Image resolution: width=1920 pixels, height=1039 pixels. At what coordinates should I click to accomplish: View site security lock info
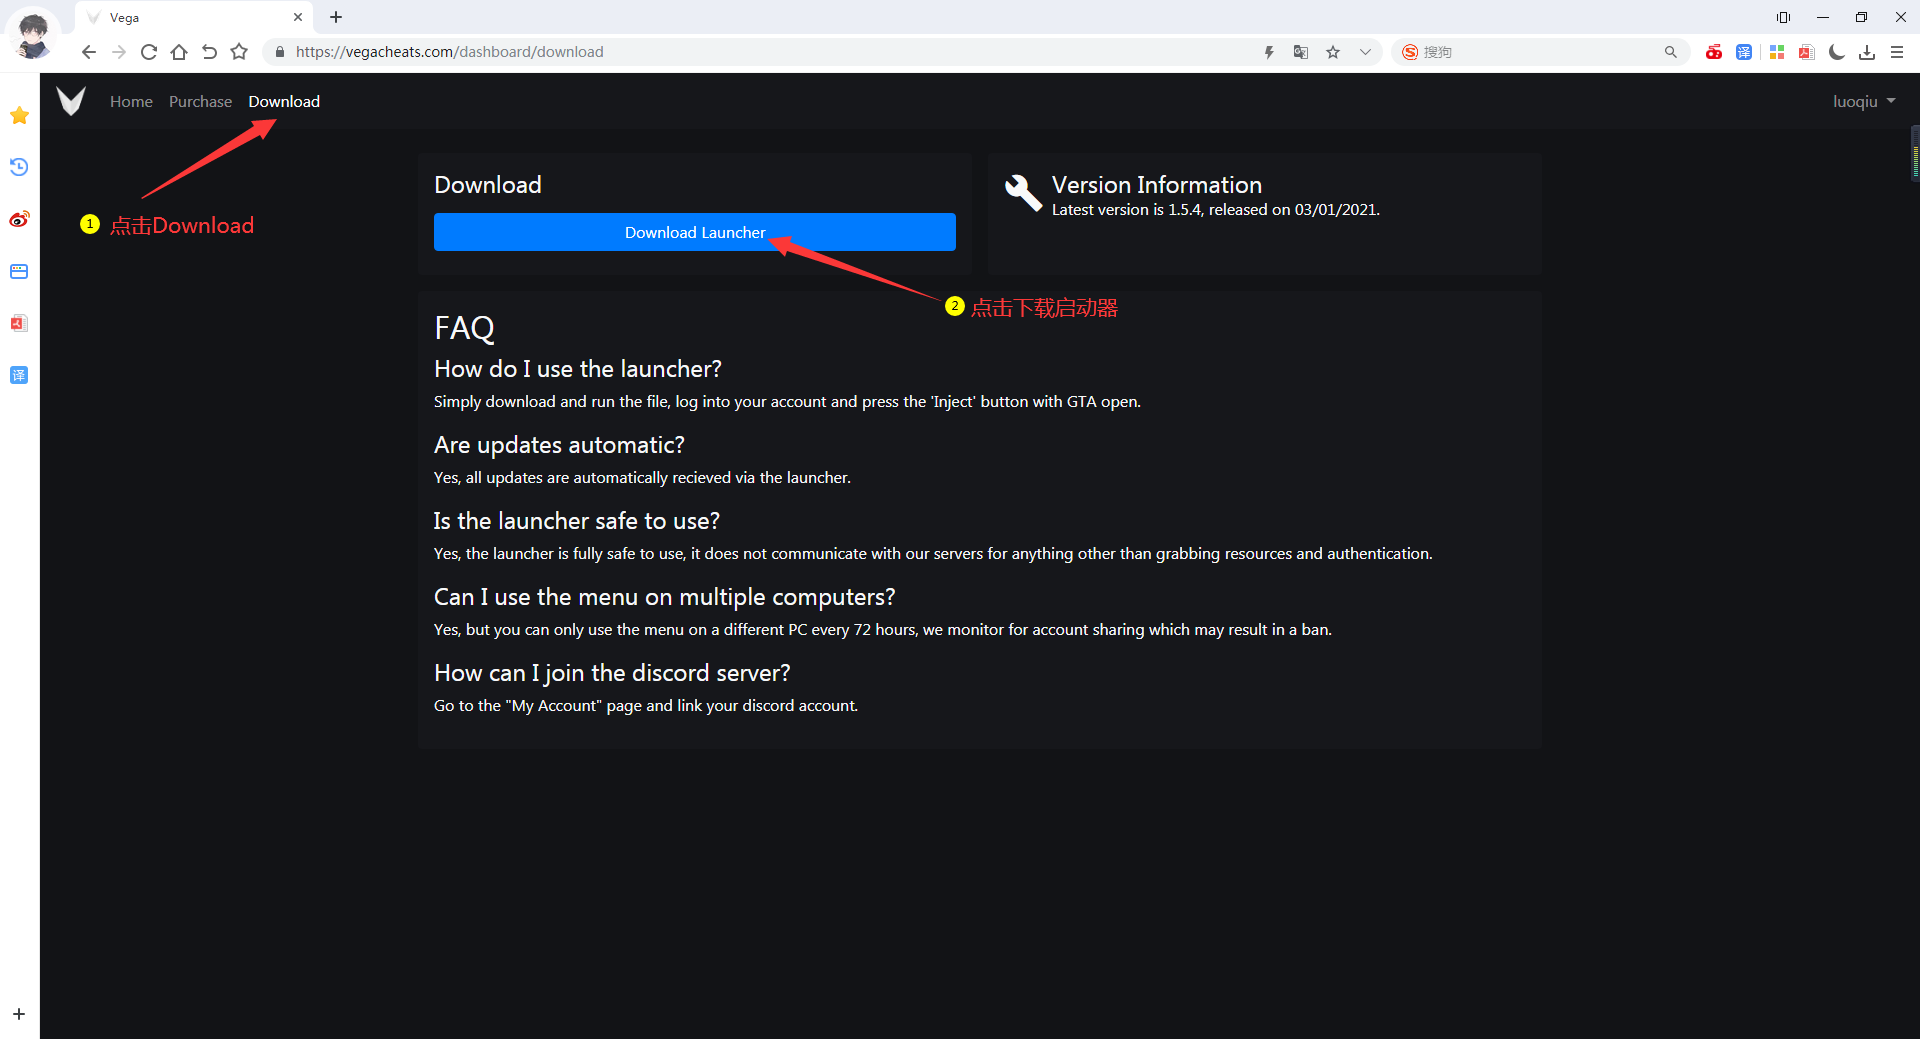280,52
